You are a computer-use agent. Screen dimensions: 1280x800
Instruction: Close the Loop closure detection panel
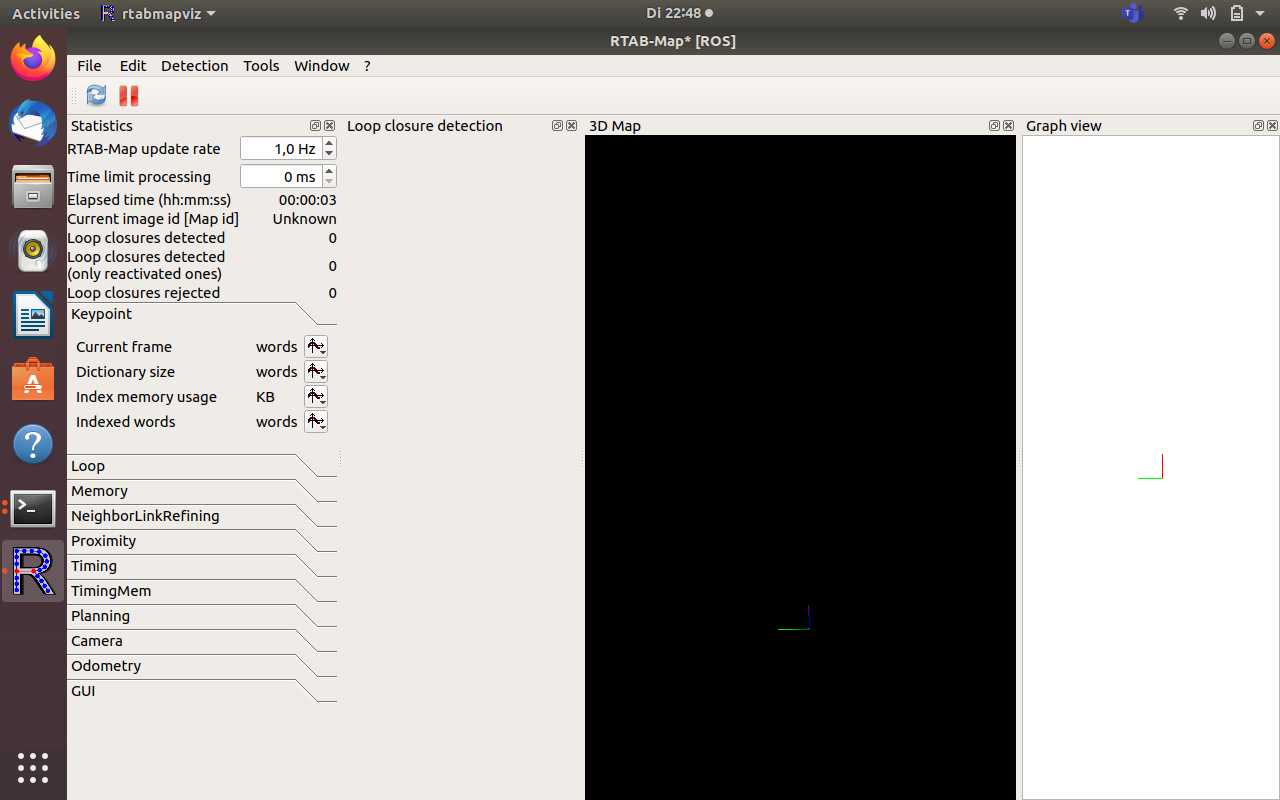point(572,126)
